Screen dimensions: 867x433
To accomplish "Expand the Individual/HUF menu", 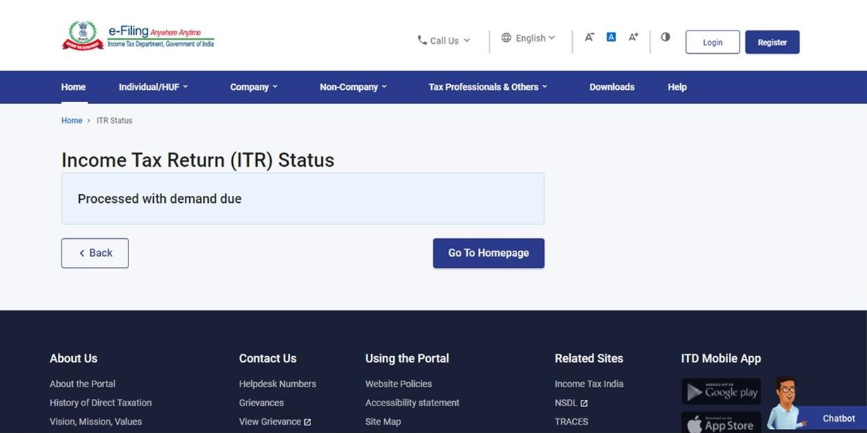I will [153, 87].
